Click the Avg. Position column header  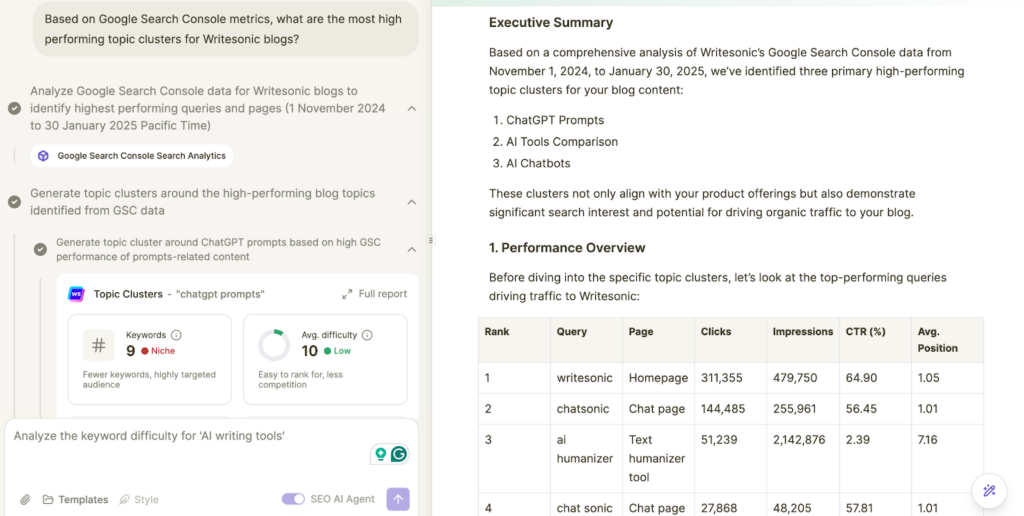[948, 340]
